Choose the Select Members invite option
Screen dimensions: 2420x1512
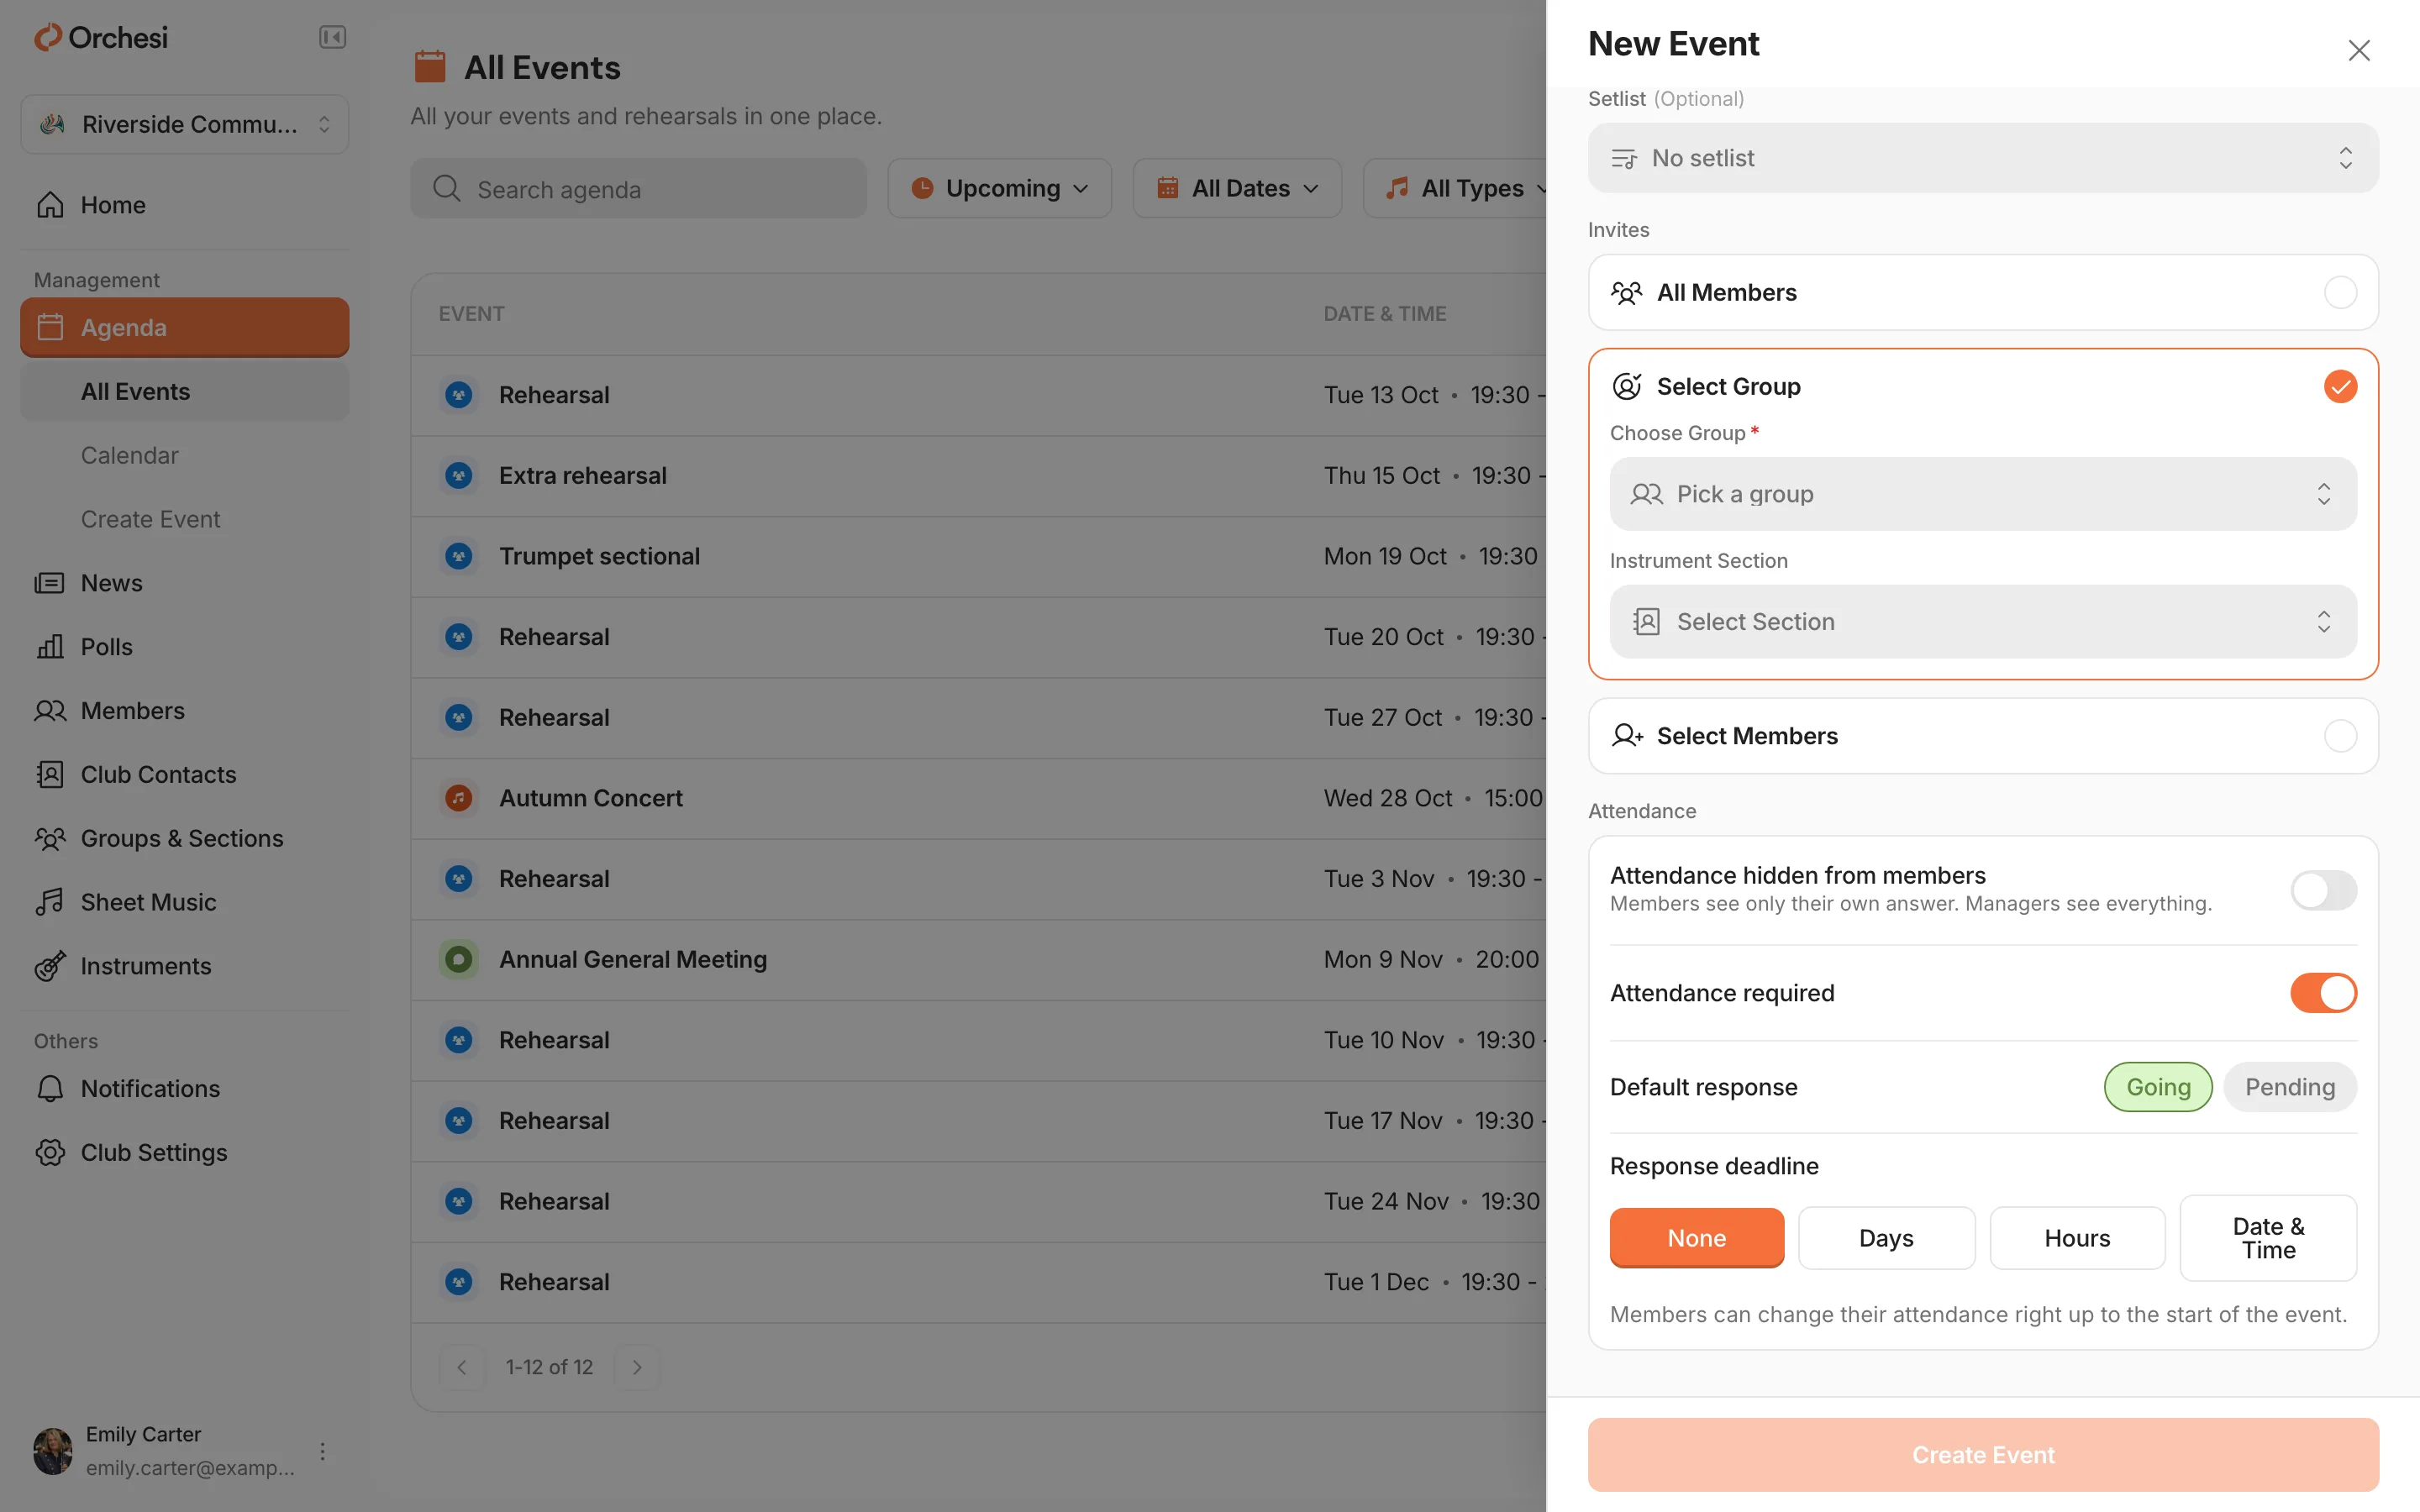point(1983,736)
